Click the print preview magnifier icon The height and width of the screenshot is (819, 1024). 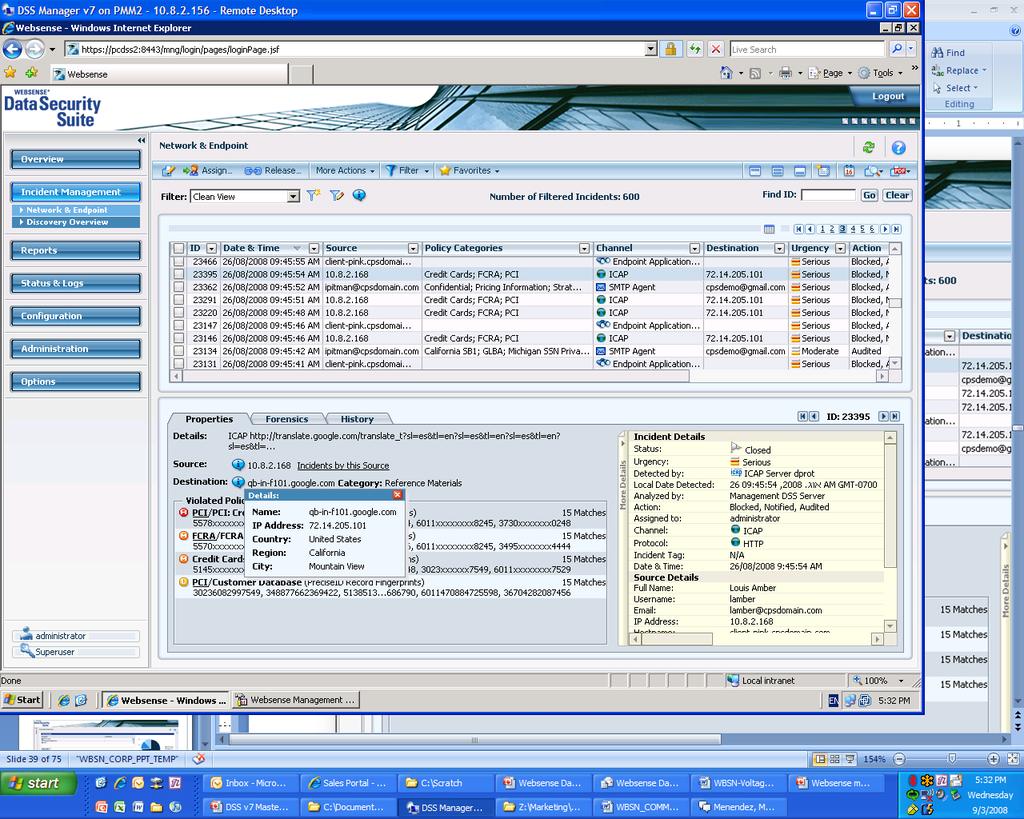click(872, 171)
